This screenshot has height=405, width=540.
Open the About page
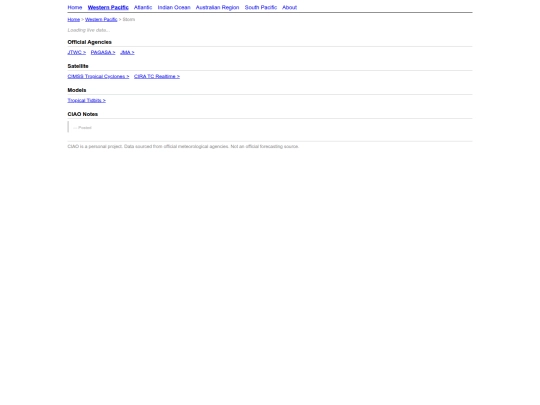289,7
